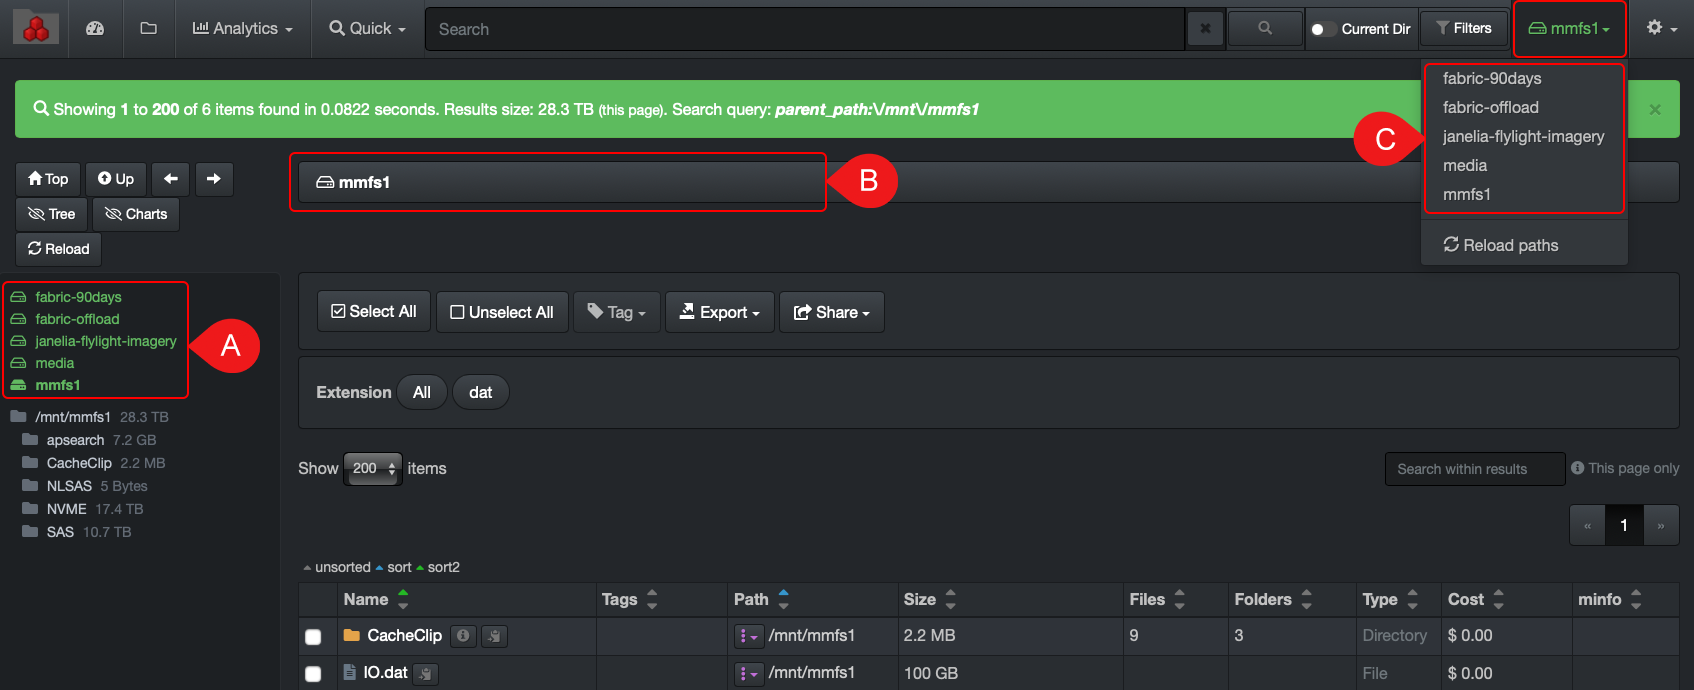Check the IO.dat row checkbox
The image size is (1694, 690).
click(x=313, y=674)
